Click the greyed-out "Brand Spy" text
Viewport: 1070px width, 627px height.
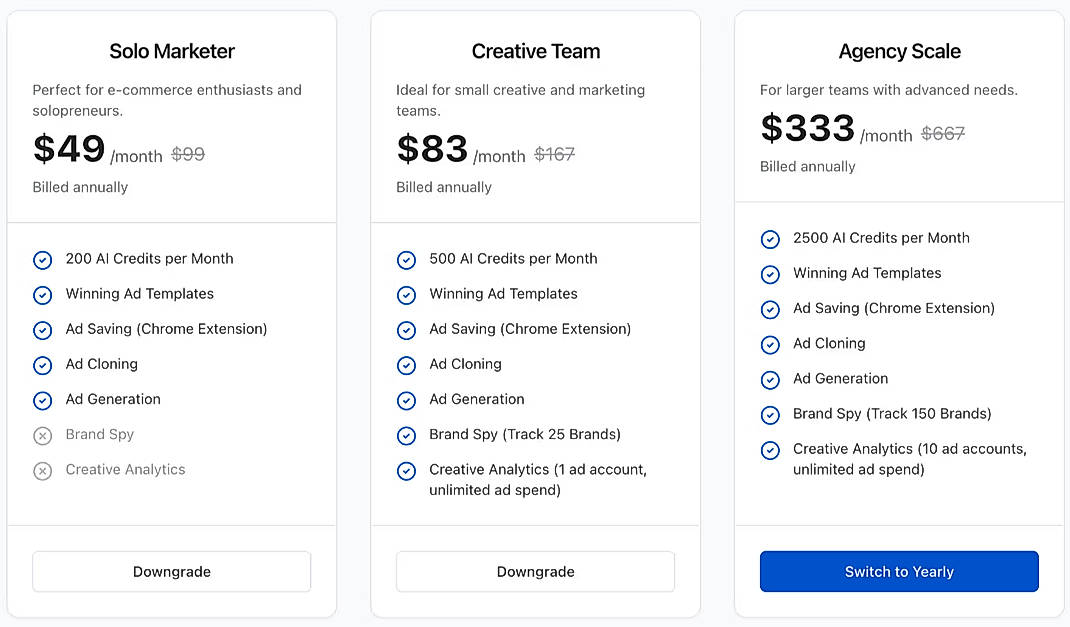coord(100,435)
